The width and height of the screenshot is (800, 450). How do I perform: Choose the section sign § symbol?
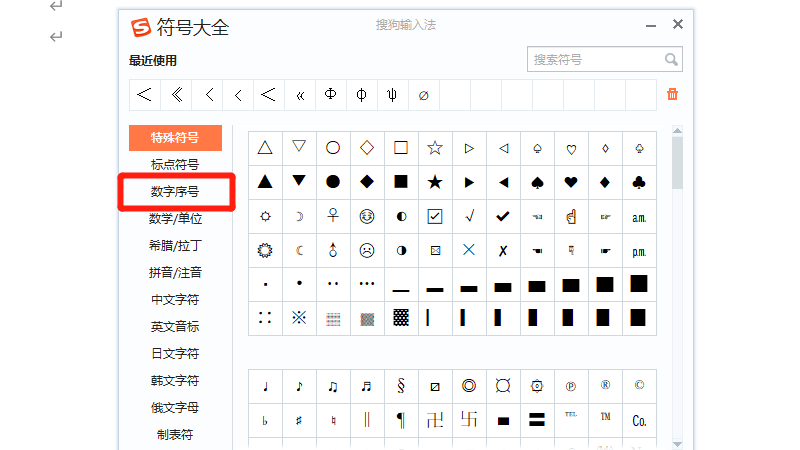click(401, 386)
